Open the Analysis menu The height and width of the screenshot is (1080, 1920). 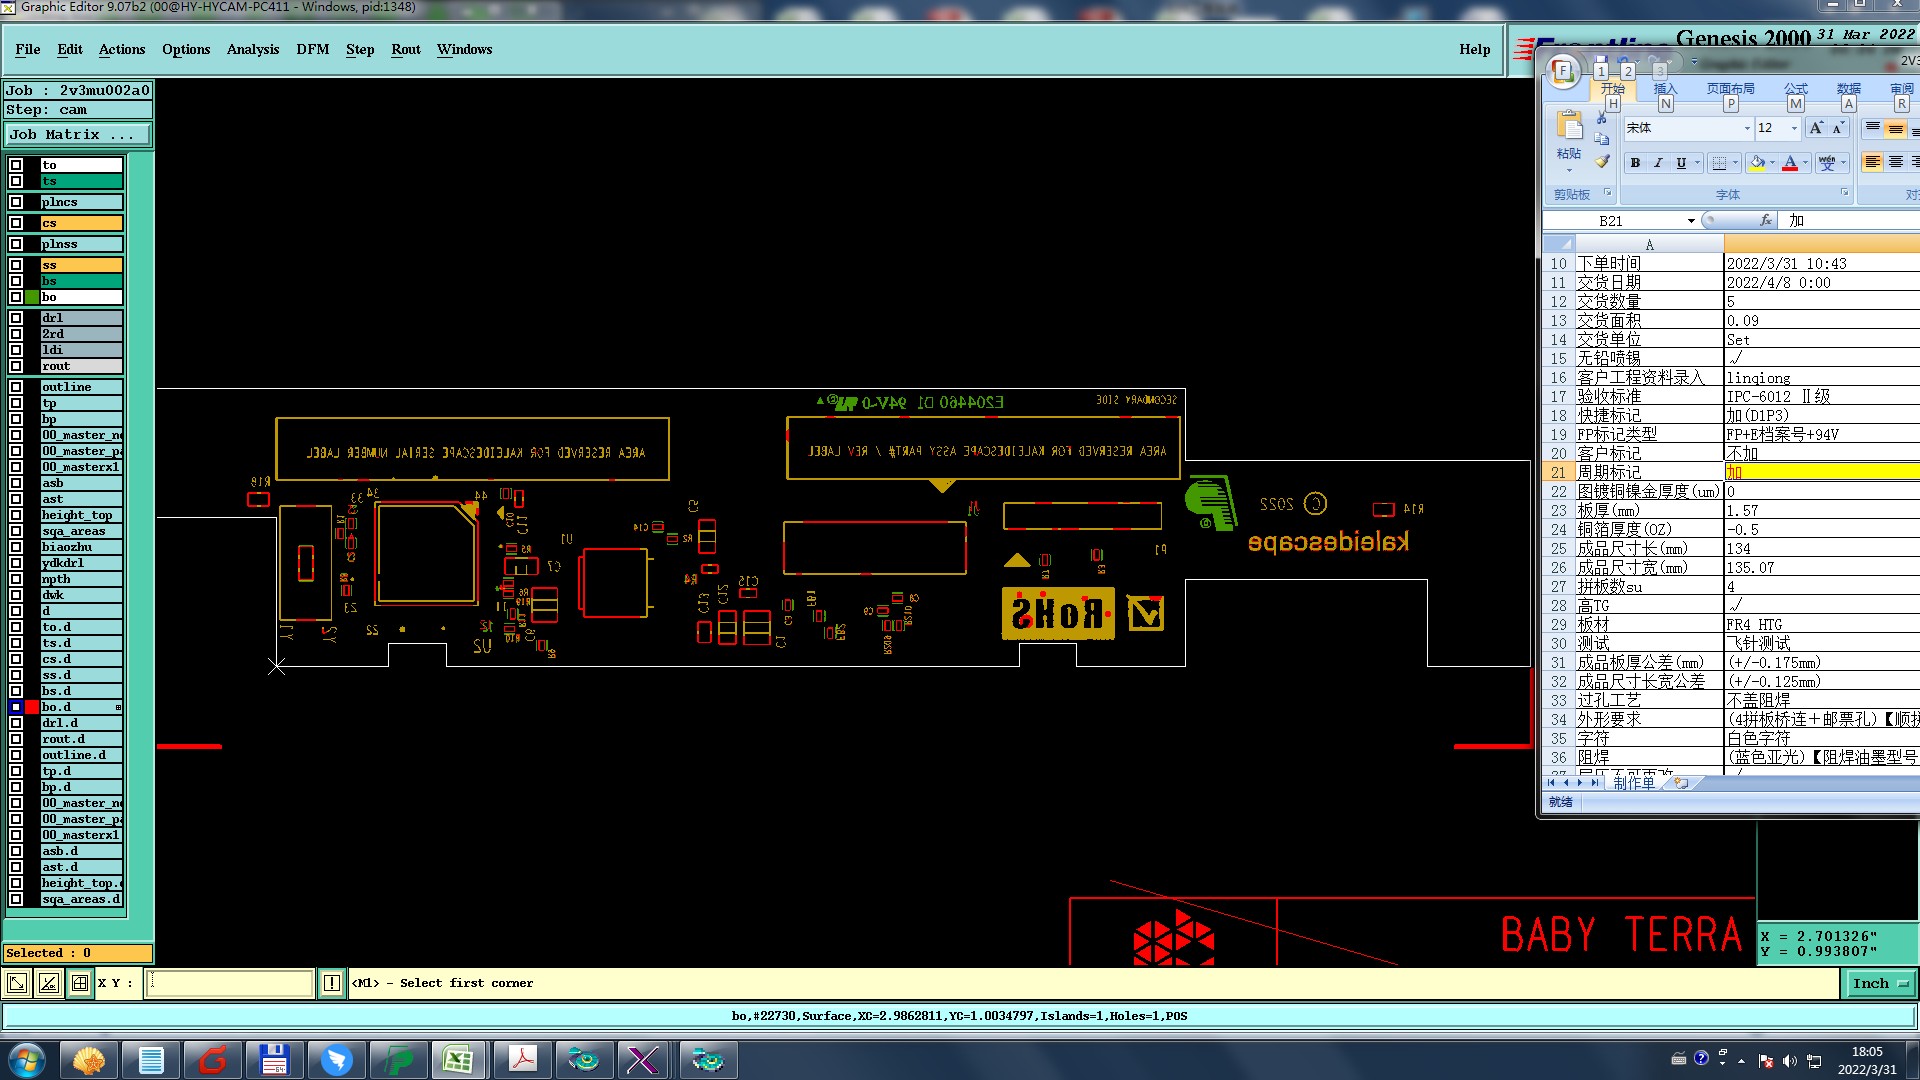pyautogui.click(x=252, y=49)
